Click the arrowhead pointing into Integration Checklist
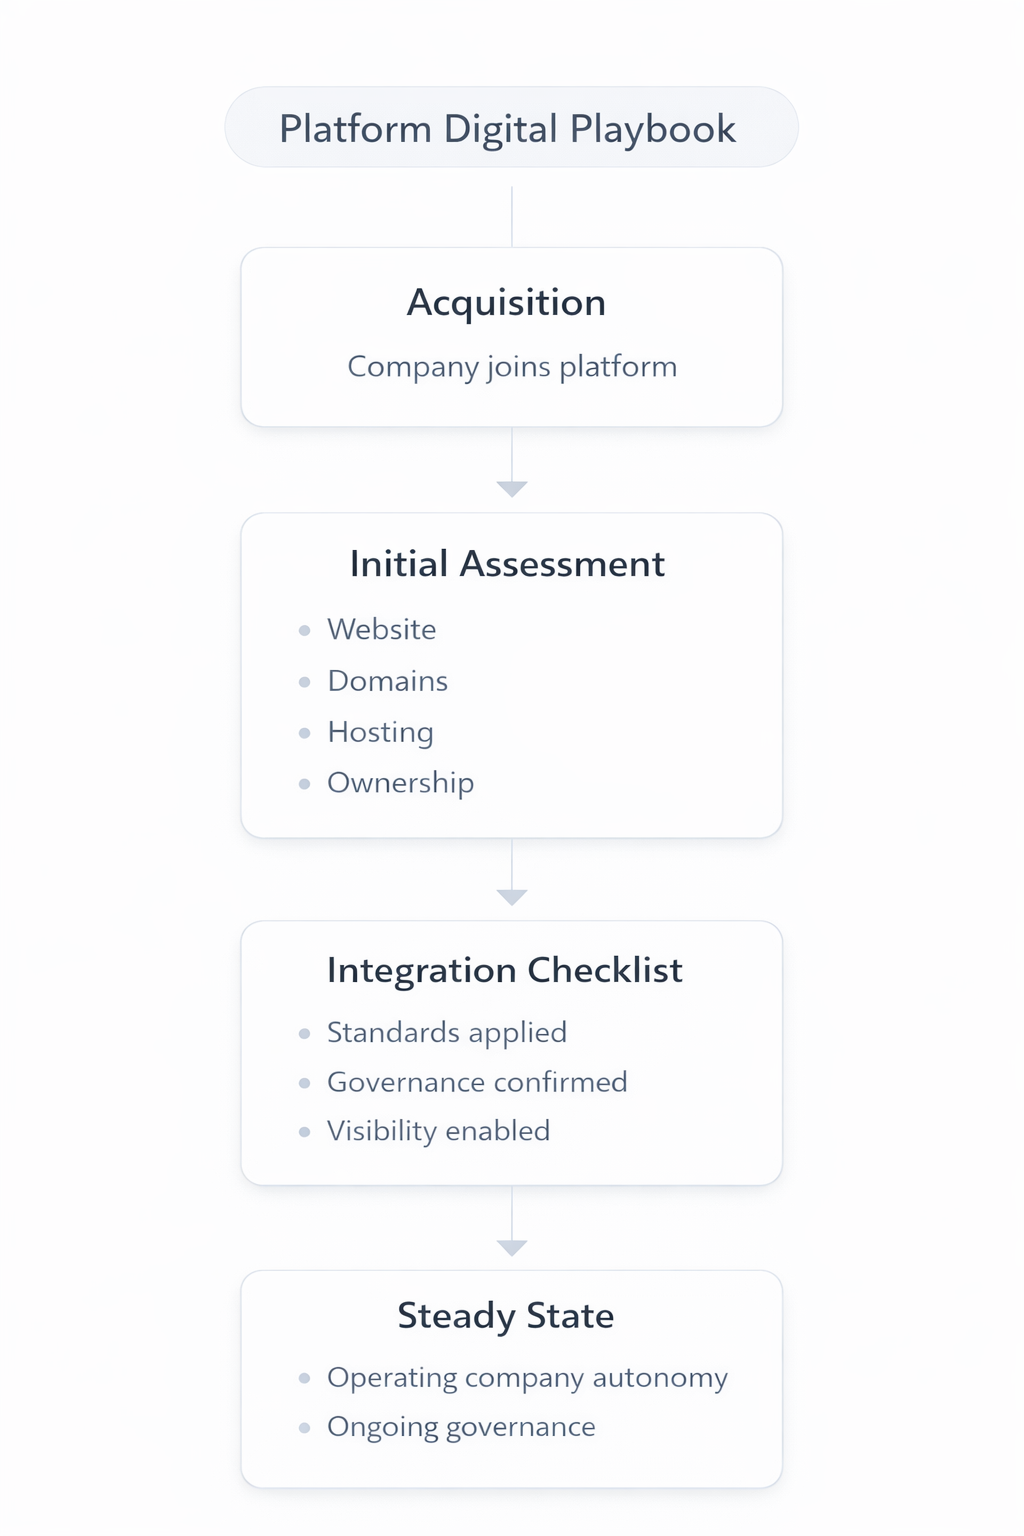 pos(512,897)
